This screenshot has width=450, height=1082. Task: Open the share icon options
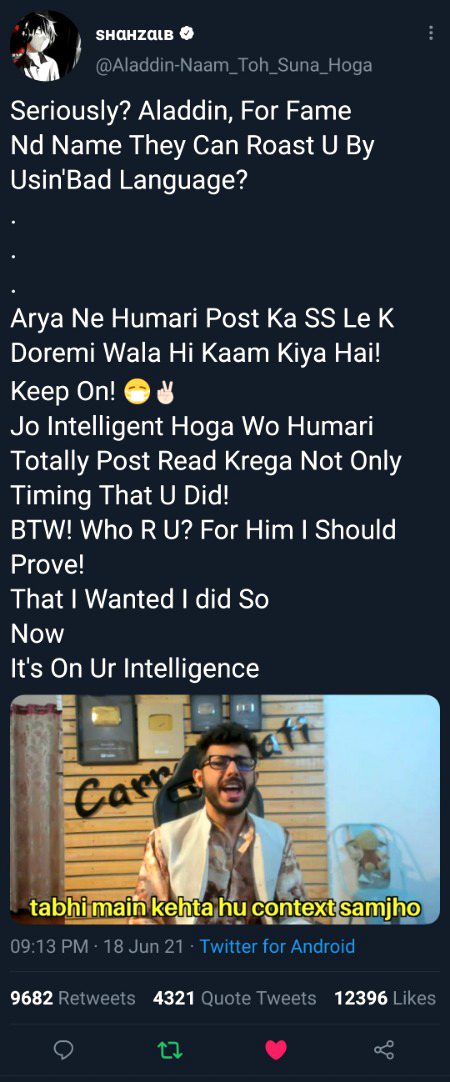(x=383, y=1050)
